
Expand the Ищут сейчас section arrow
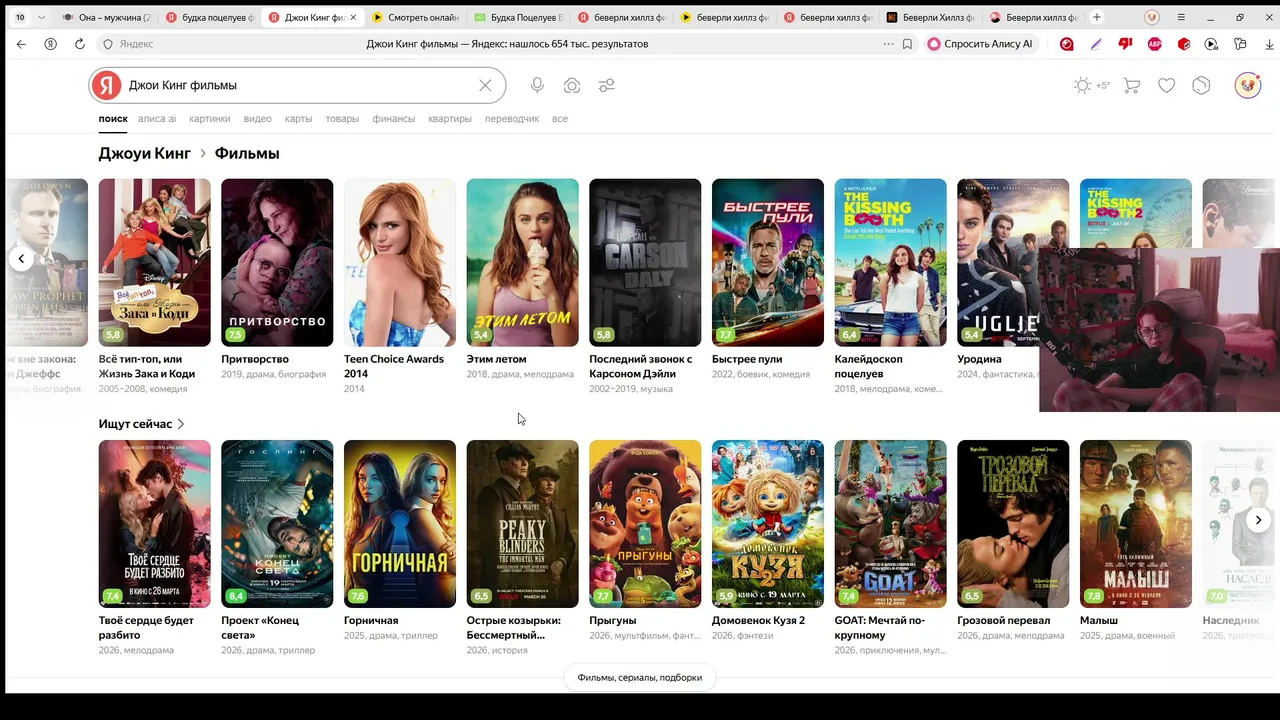(x=180, y=424)
